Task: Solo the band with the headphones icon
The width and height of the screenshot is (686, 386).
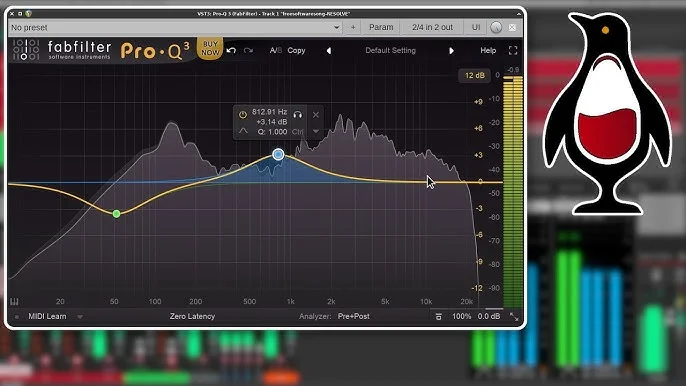Action: click(x=298, y=115)
